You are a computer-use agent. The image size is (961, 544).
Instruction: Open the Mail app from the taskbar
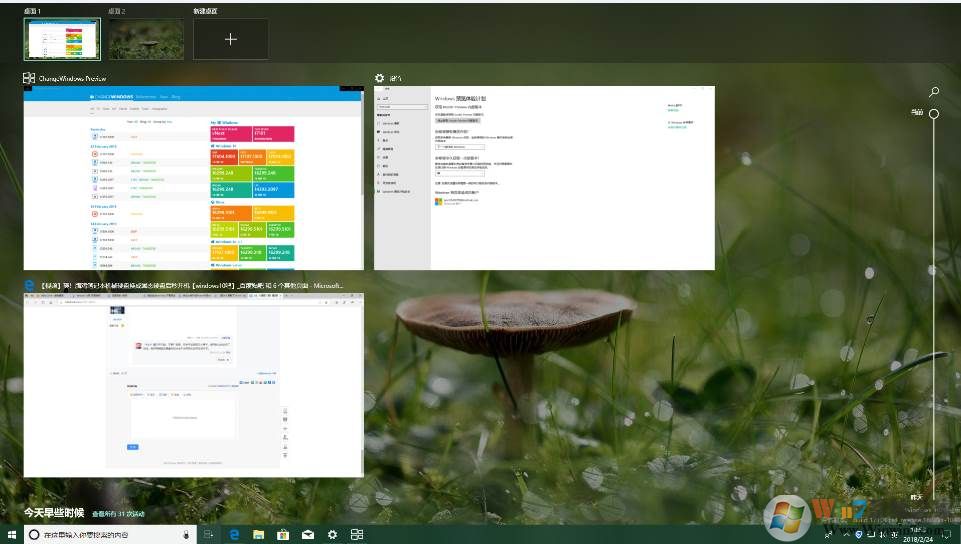pos(308,535)
